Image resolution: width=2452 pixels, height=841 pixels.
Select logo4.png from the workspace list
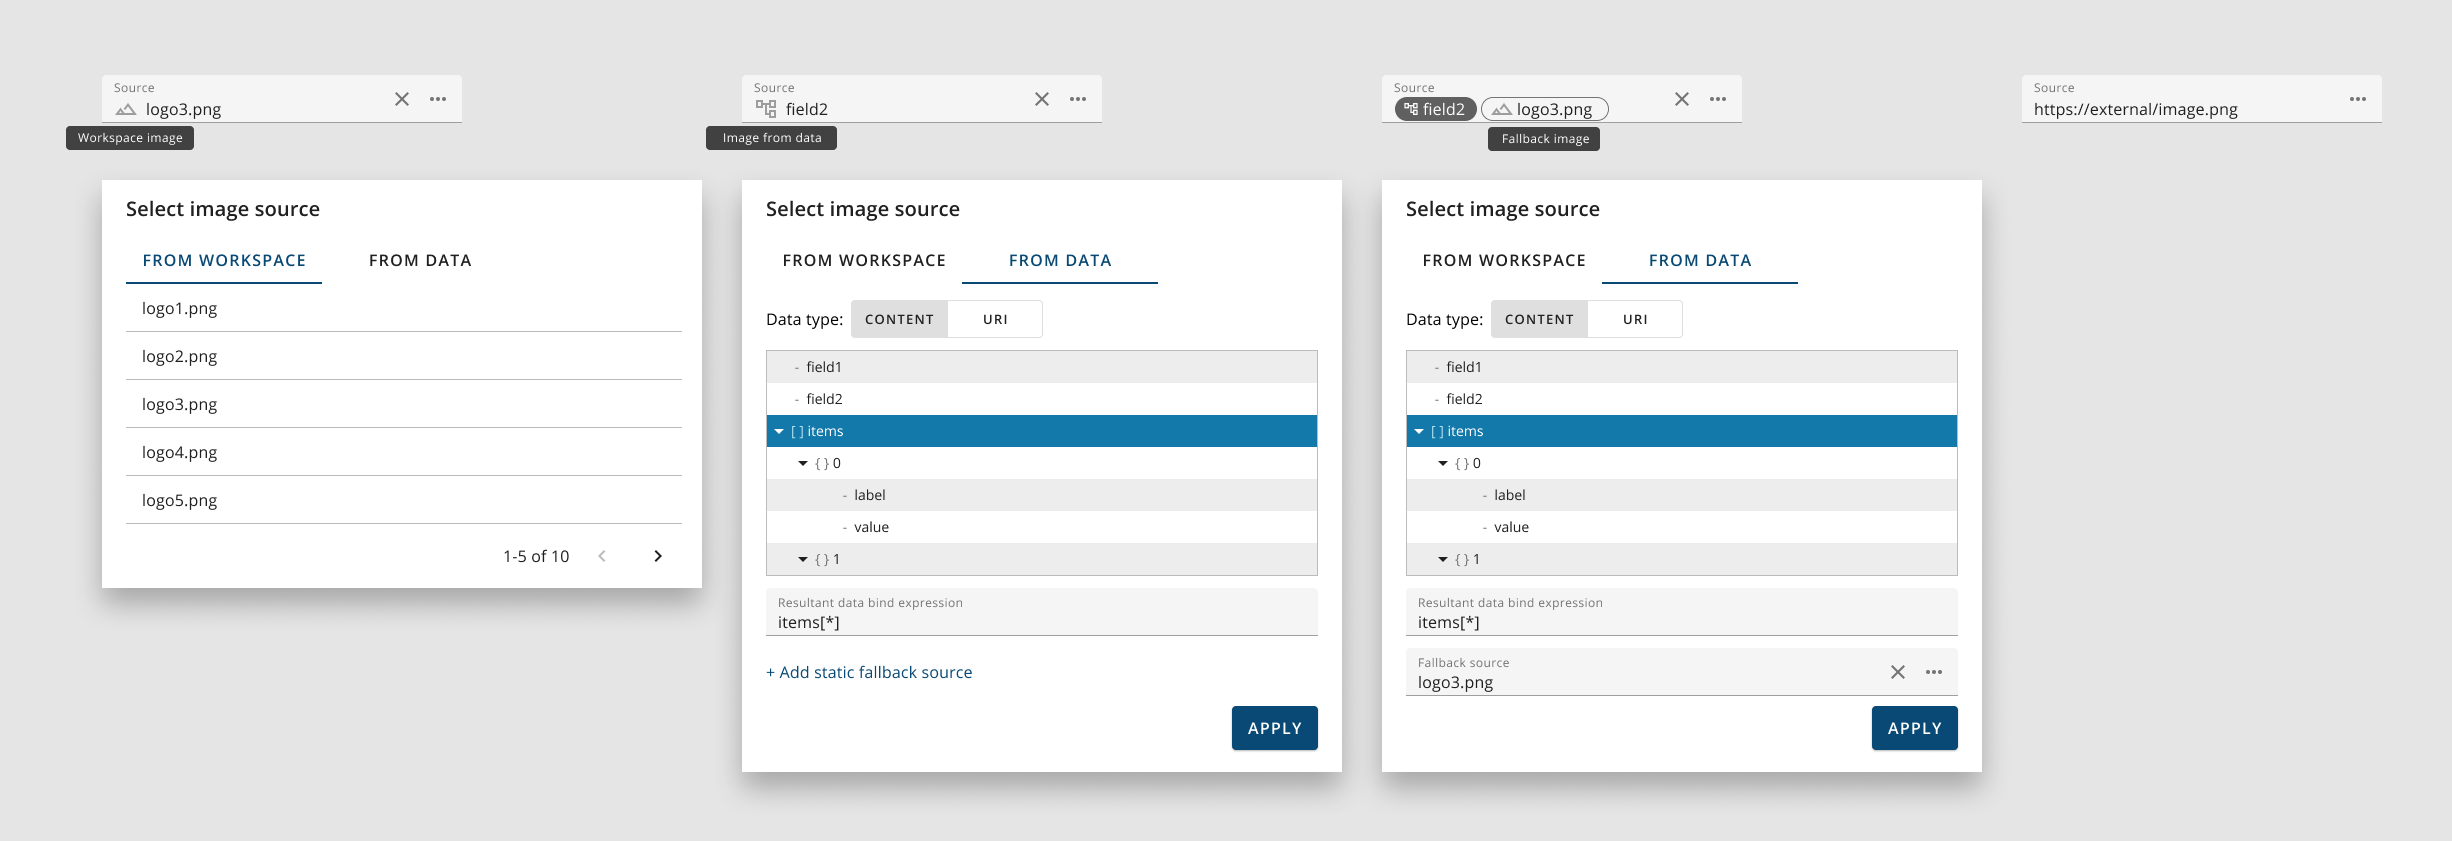180,452
